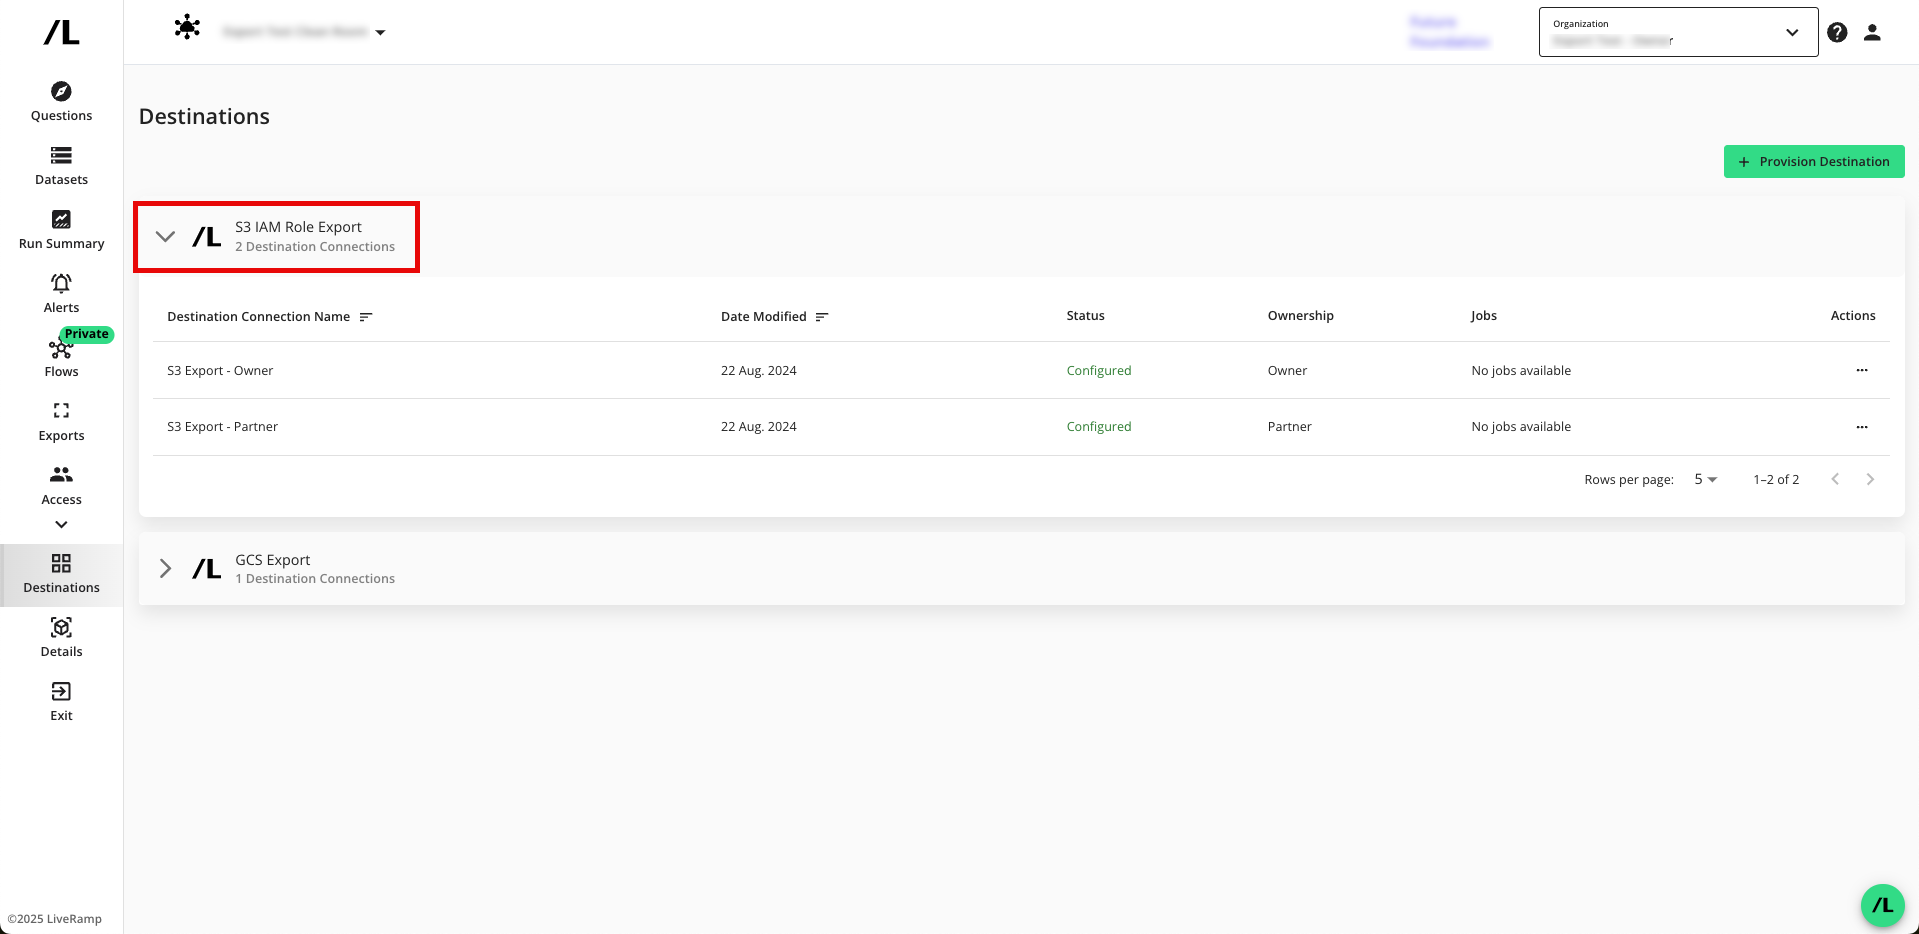
Task: Click the Details sidebar icon
Action: tap(61, 628)
